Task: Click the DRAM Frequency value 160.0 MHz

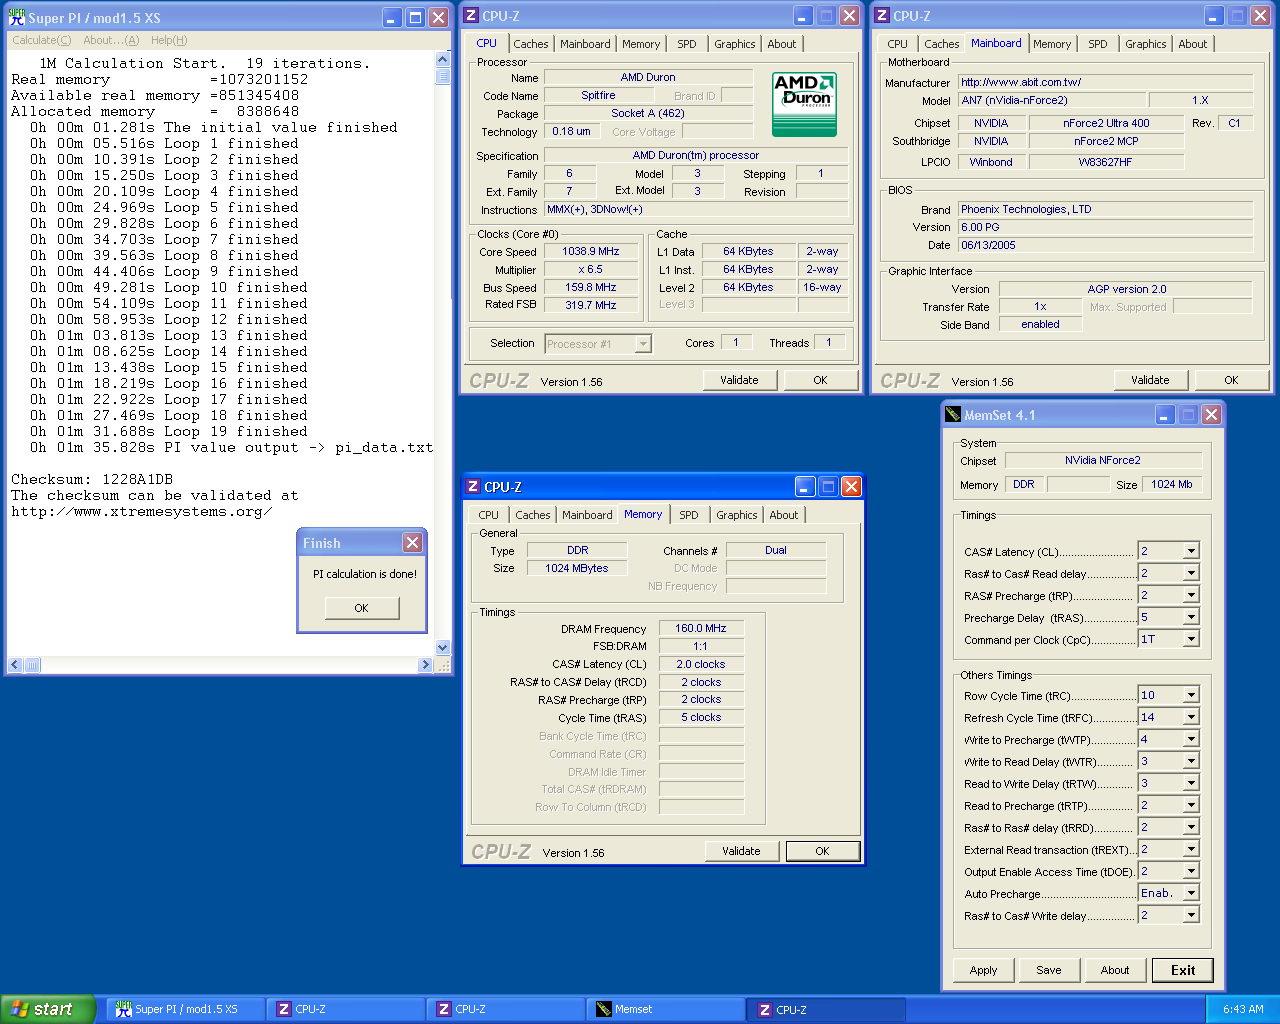Action: [x=701, y=628]
